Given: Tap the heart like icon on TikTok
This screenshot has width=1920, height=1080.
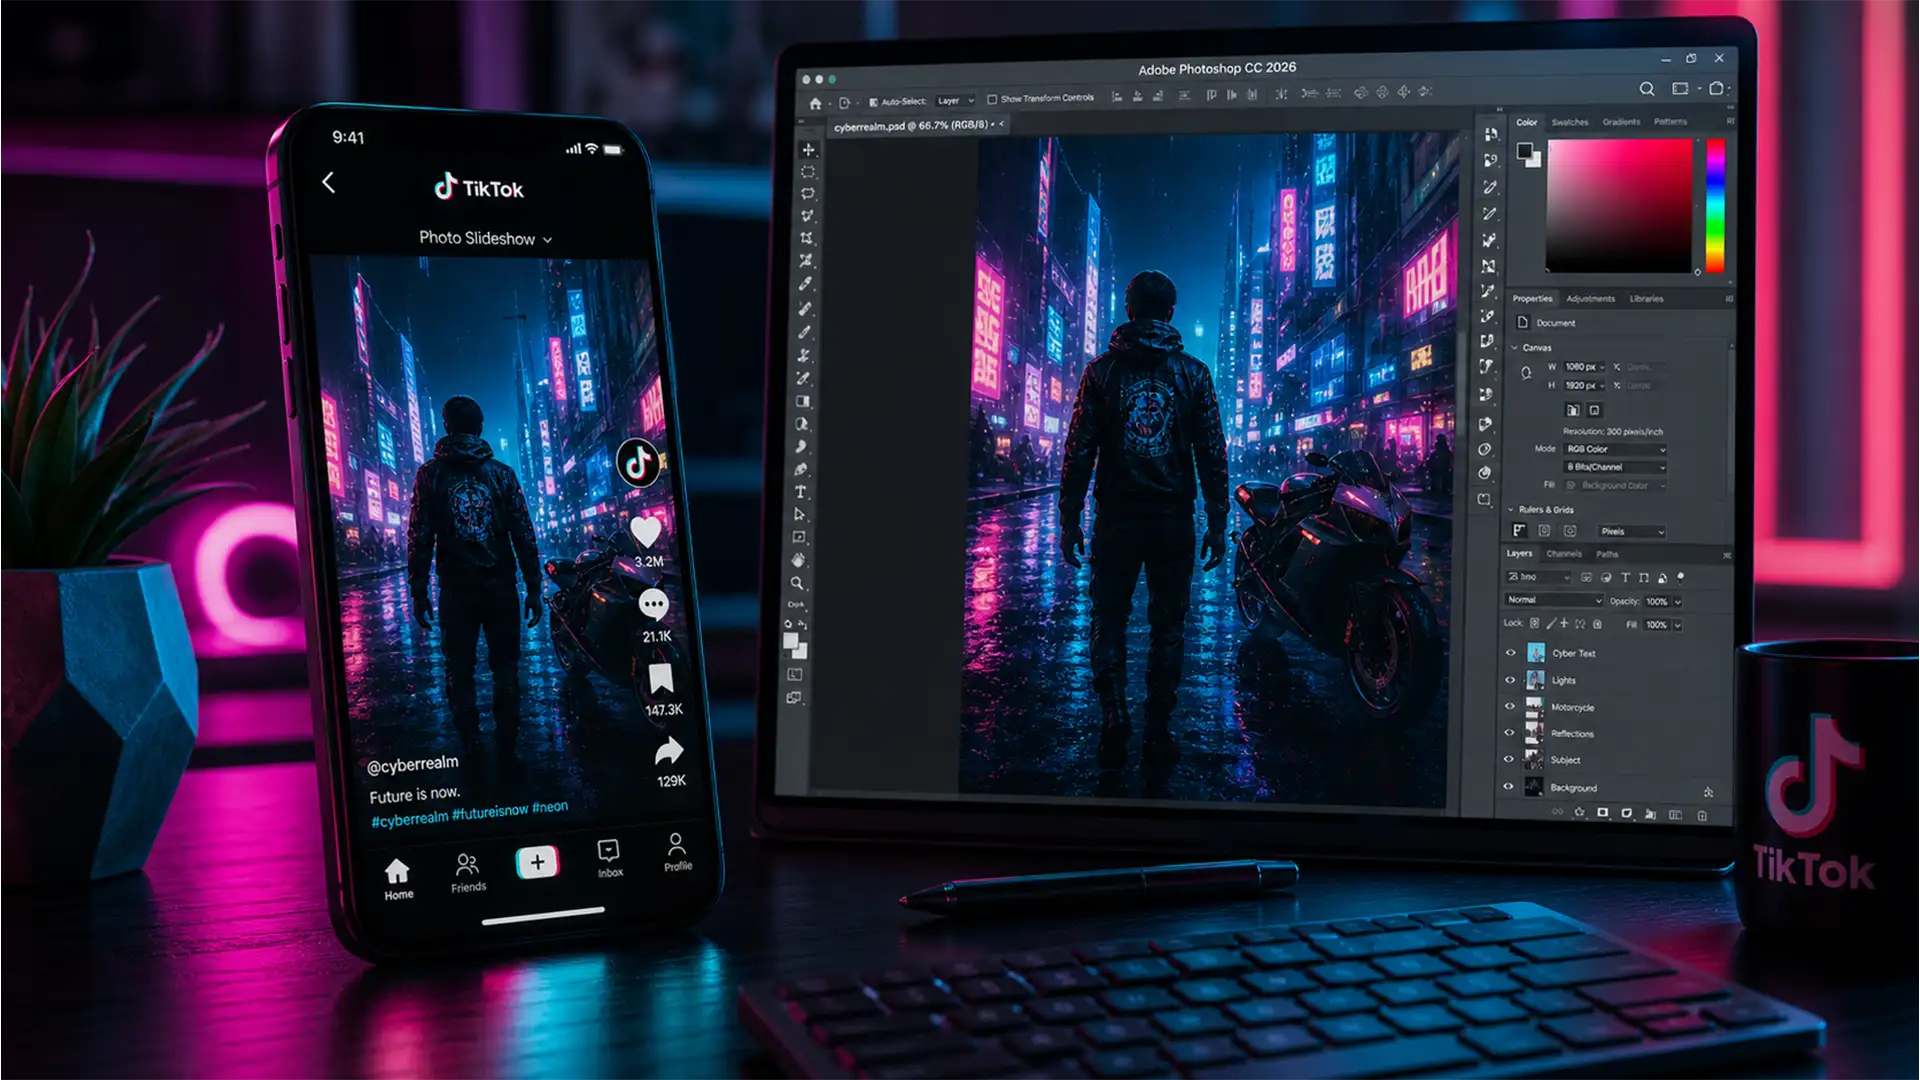Looking at the screenshot, I should (x=646, y=531).
